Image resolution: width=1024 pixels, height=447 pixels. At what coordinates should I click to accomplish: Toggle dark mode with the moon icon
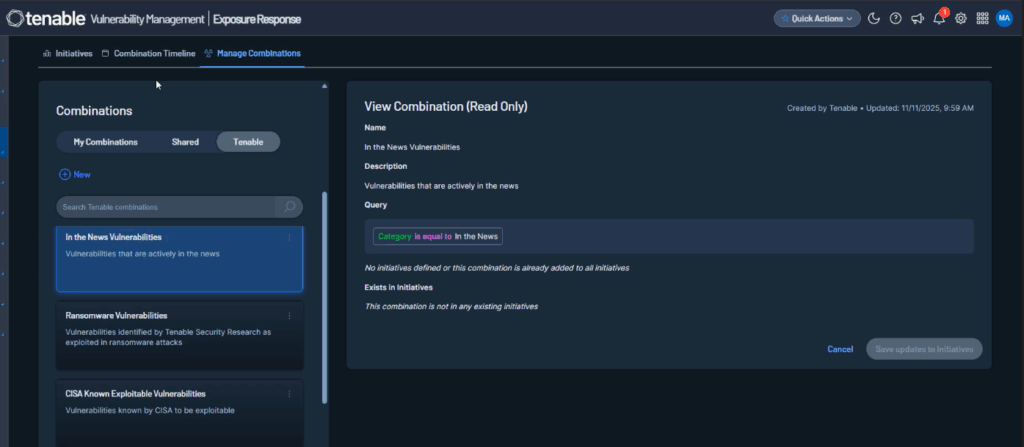click(874, 18)
